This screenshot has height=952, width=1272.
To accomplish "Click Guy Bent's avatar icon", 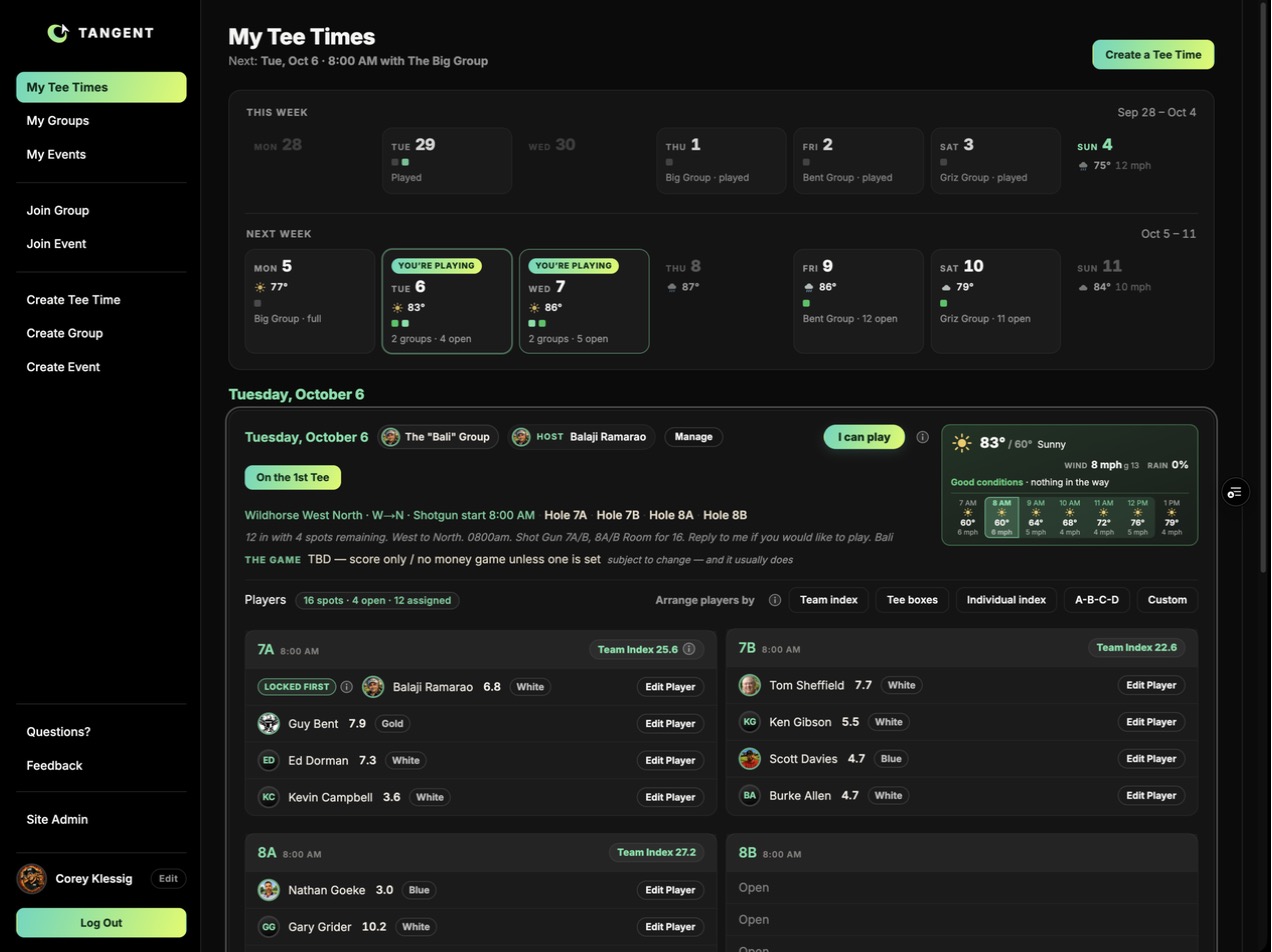I will [x=268, y=724].
